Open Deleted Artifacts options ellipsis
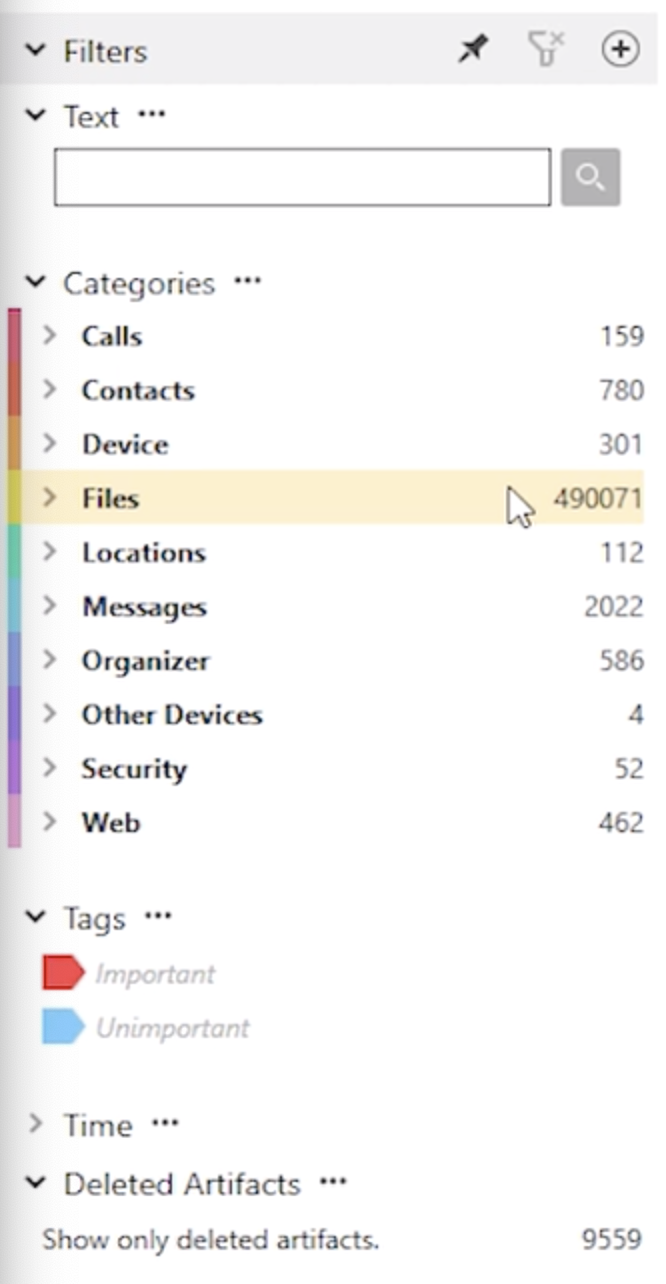The image size is (666, 1284). (x=332, y=1184)
